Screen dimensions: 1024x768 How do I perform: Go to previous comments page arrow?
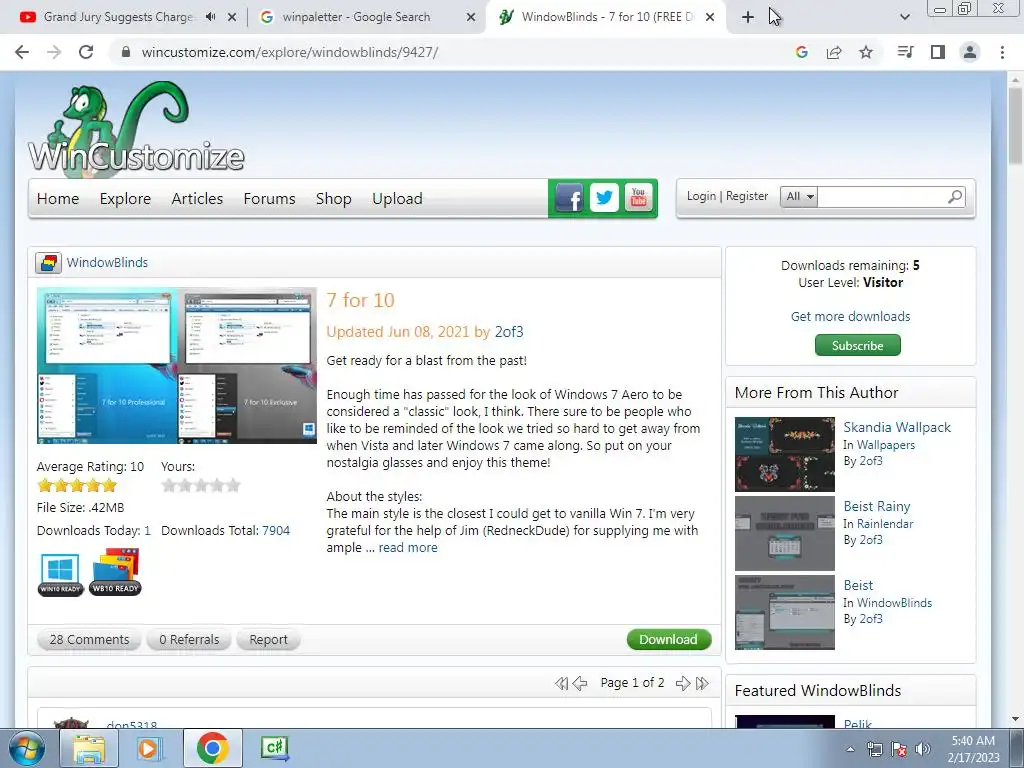point(580,683)
